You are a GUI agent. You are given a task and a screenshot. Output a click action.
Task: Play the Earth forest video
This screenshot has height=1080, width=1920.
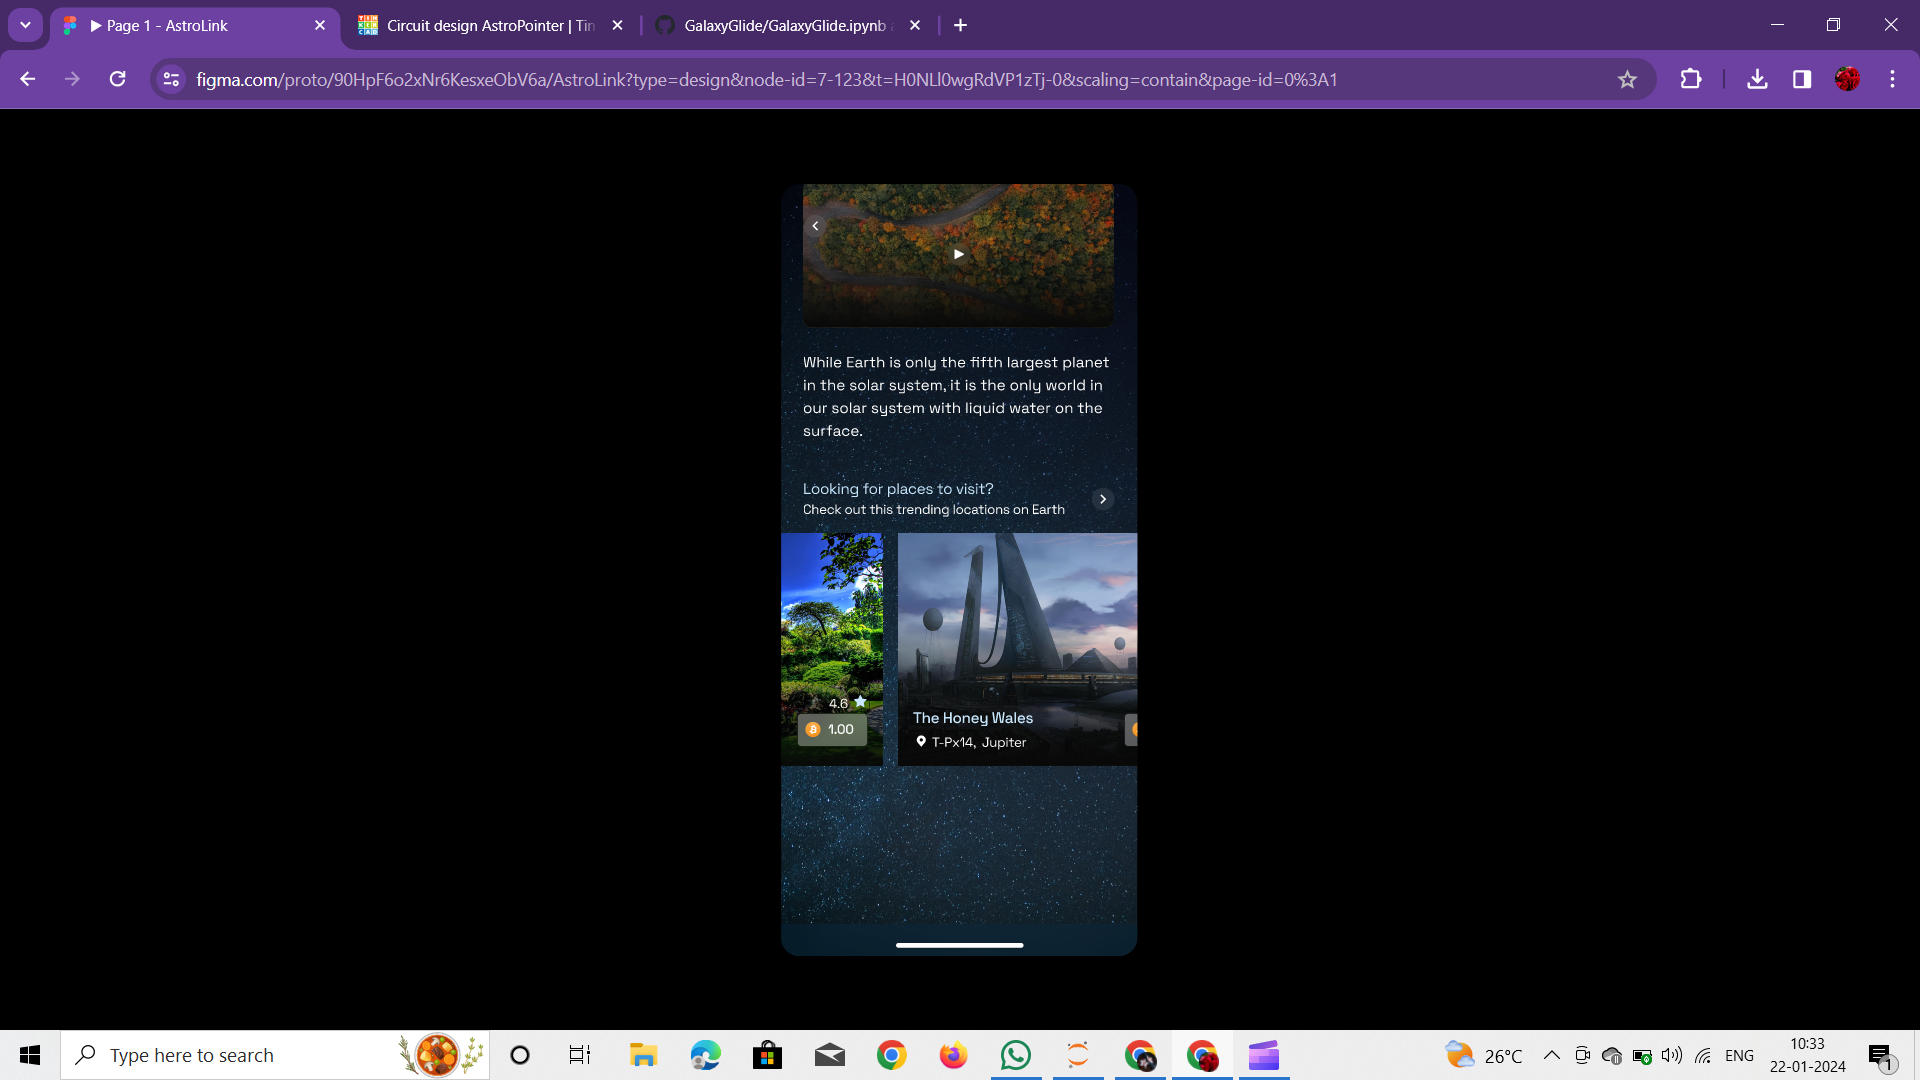[958, 254]
